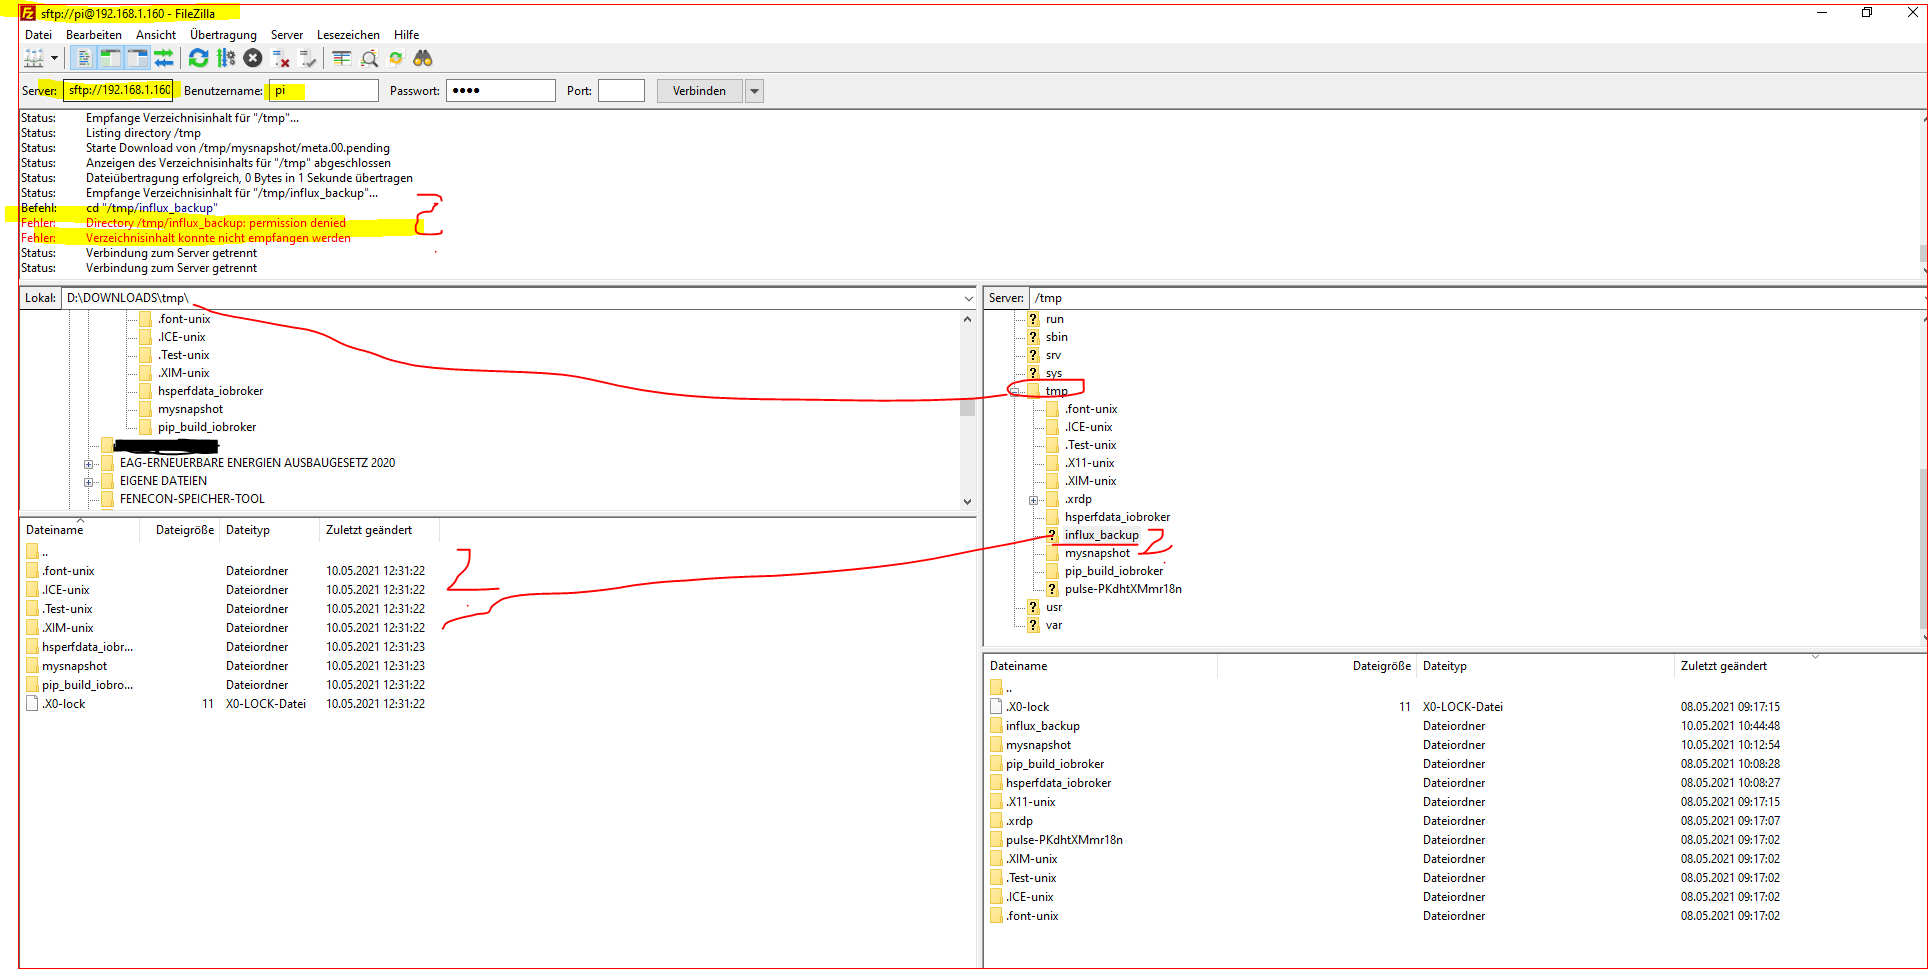Click the local tree vertical scrollbar
Viewport: 1928px width, 969px height.
[x=967, y=410]
